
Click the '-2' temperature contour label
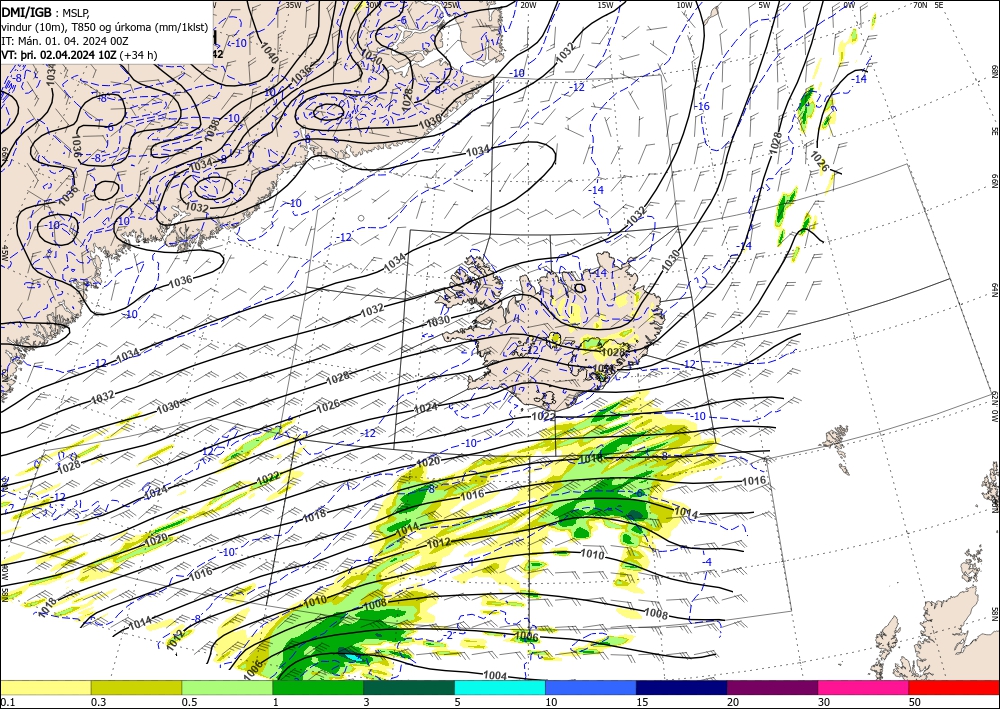click(448, 635)
